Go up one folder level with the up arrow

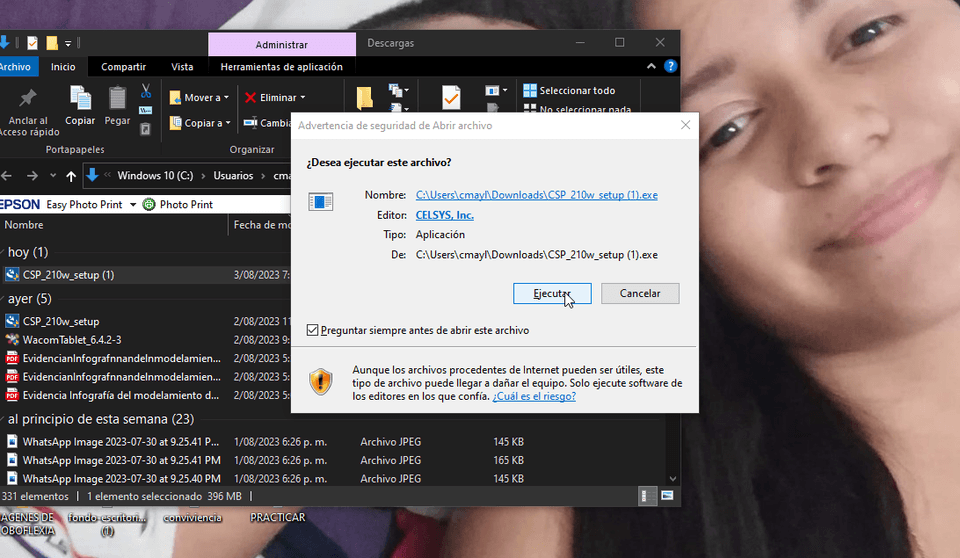tap(71, 176)
